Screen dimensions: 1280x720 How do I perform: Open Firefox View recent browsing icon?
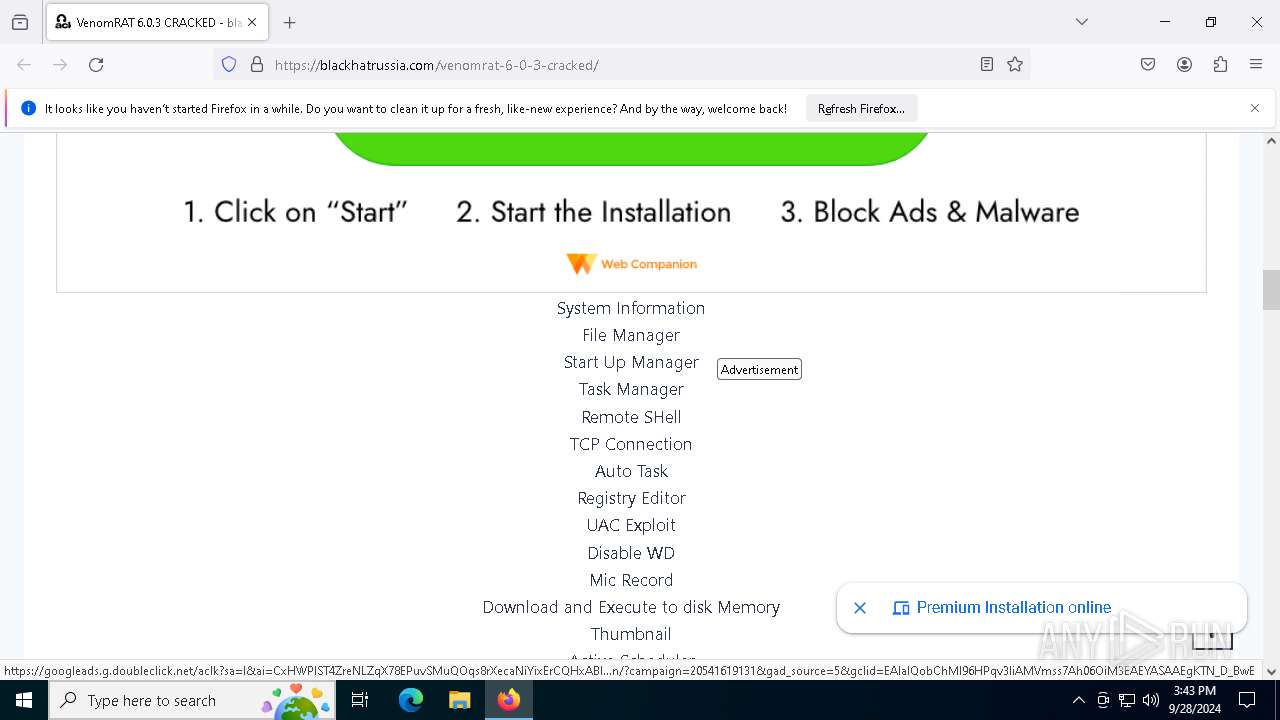[20, 22]
